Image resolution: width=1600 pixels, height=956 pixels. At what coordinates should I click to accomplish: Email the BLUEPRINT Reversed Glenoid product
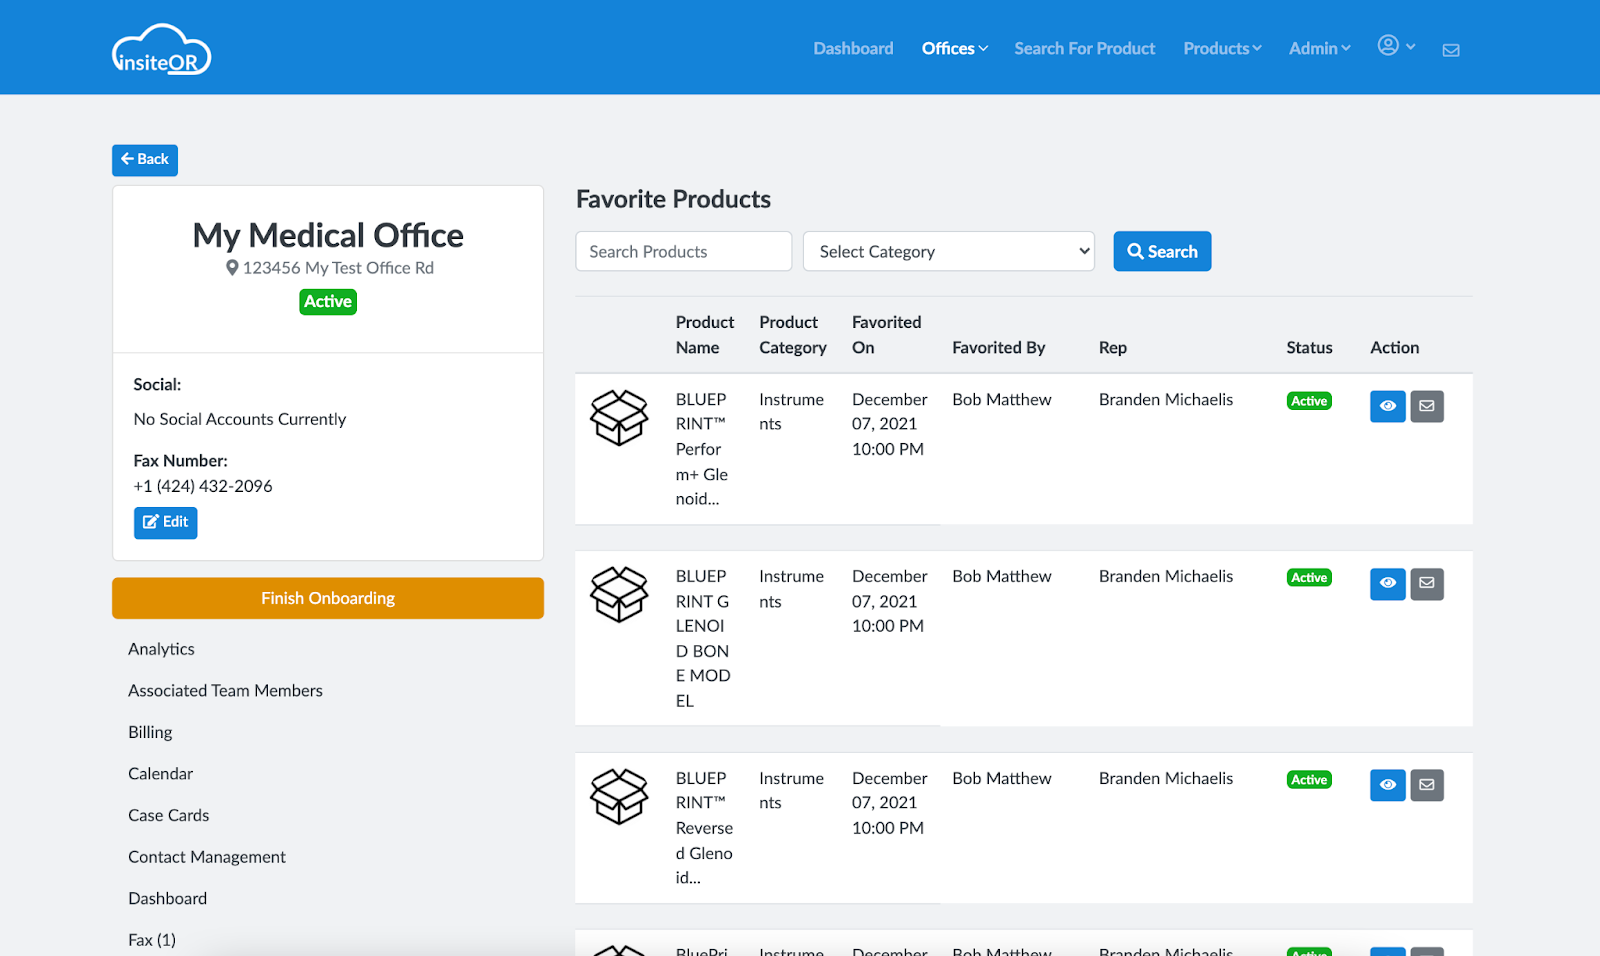point(1427,785)
